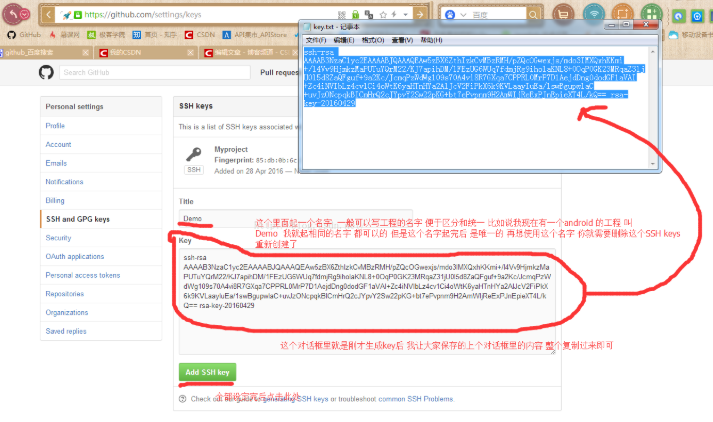Open the flame-icon bookmark in the bookmarks bar
The image size is (713, 422).
tap(65, 35)
